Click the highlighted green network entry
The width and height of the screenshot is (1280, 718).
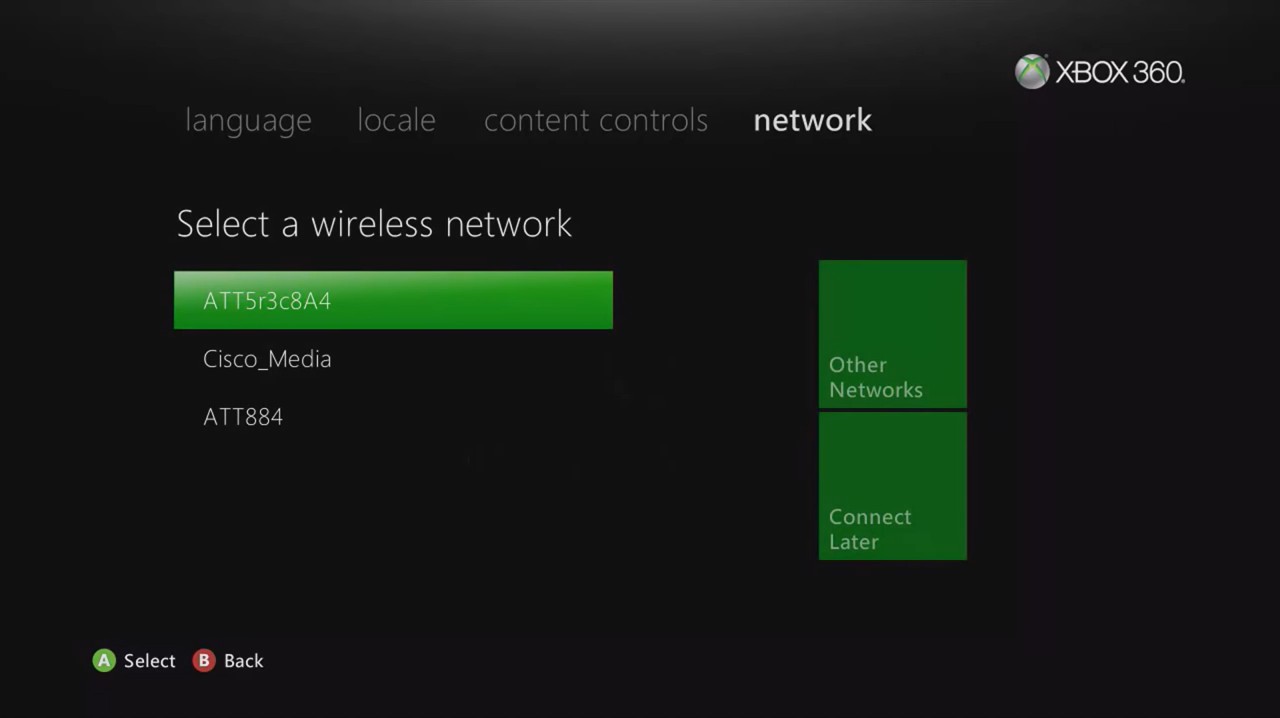tap(393, 300)
